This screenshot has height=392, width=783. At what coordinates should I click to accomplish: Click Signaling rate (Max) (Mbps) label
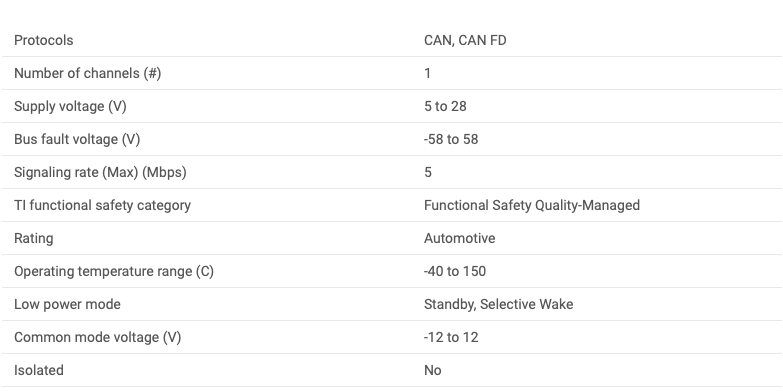coord(100,172)
